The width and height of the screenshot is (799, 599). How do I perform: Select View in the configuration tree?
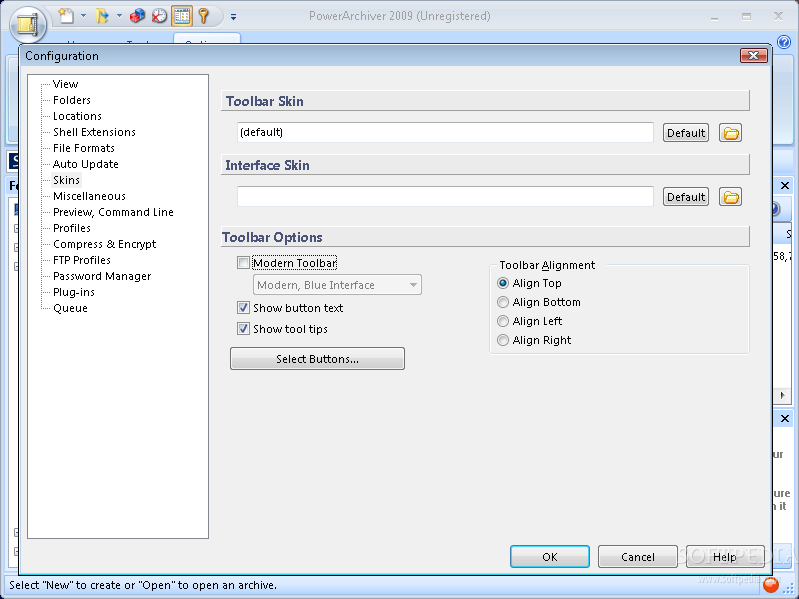point(66,84)
